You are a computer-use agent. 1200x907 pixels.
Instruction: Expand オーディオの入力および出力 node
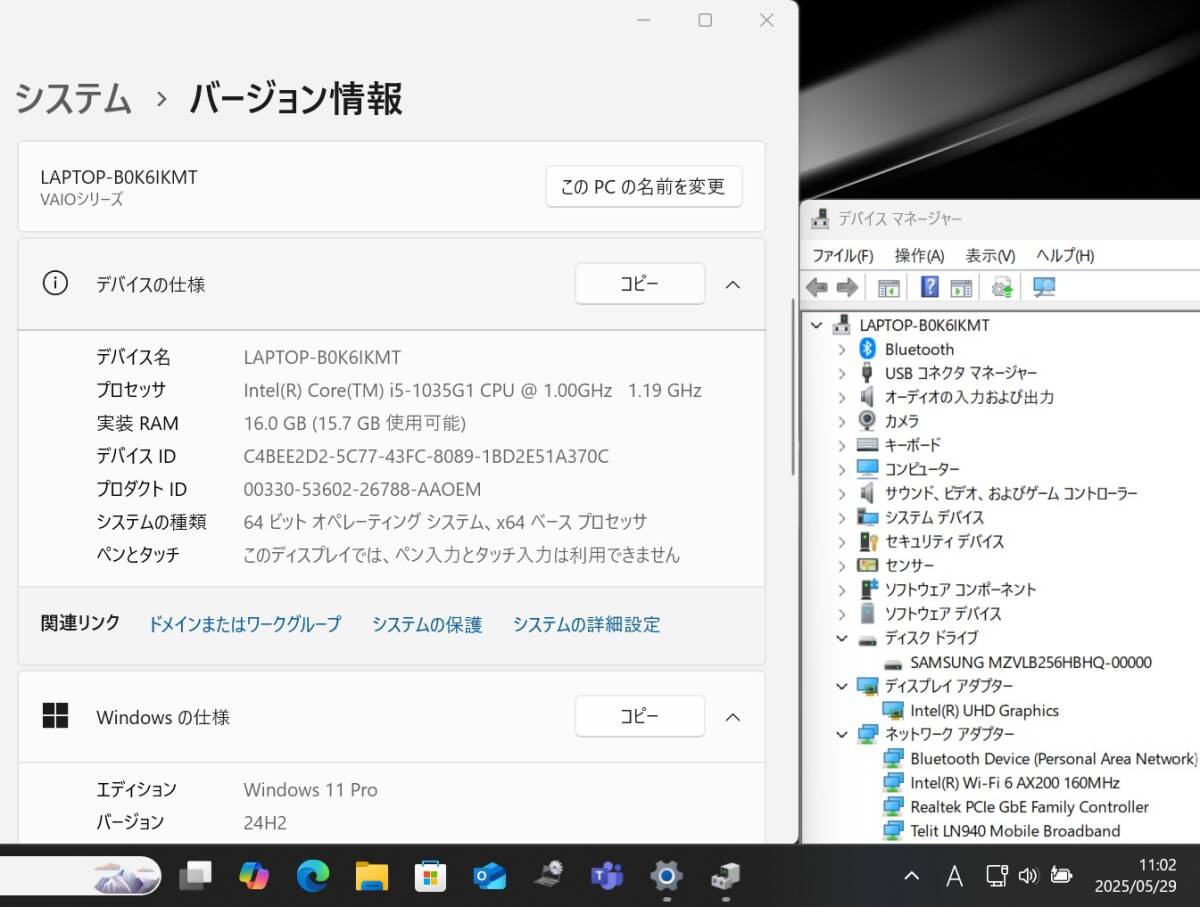click(x=842, y=397)
